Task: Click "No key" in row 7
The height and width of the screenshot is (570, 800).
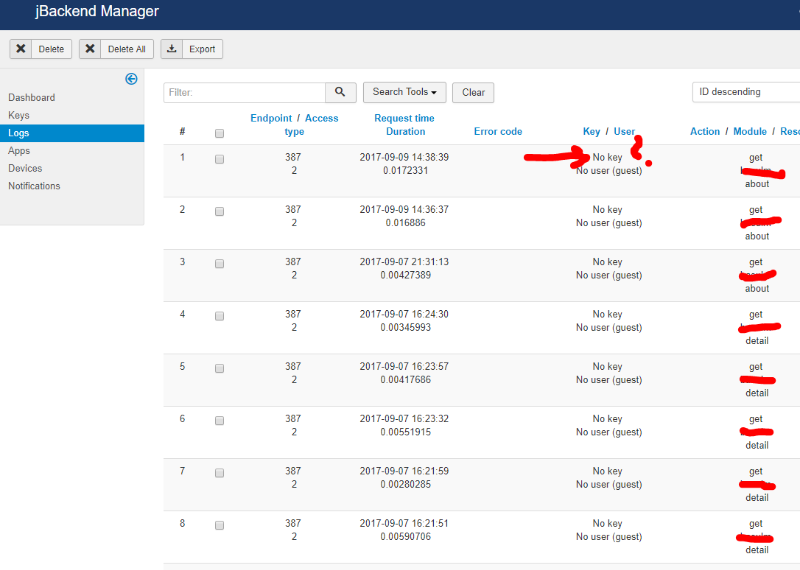Action: 608,471
